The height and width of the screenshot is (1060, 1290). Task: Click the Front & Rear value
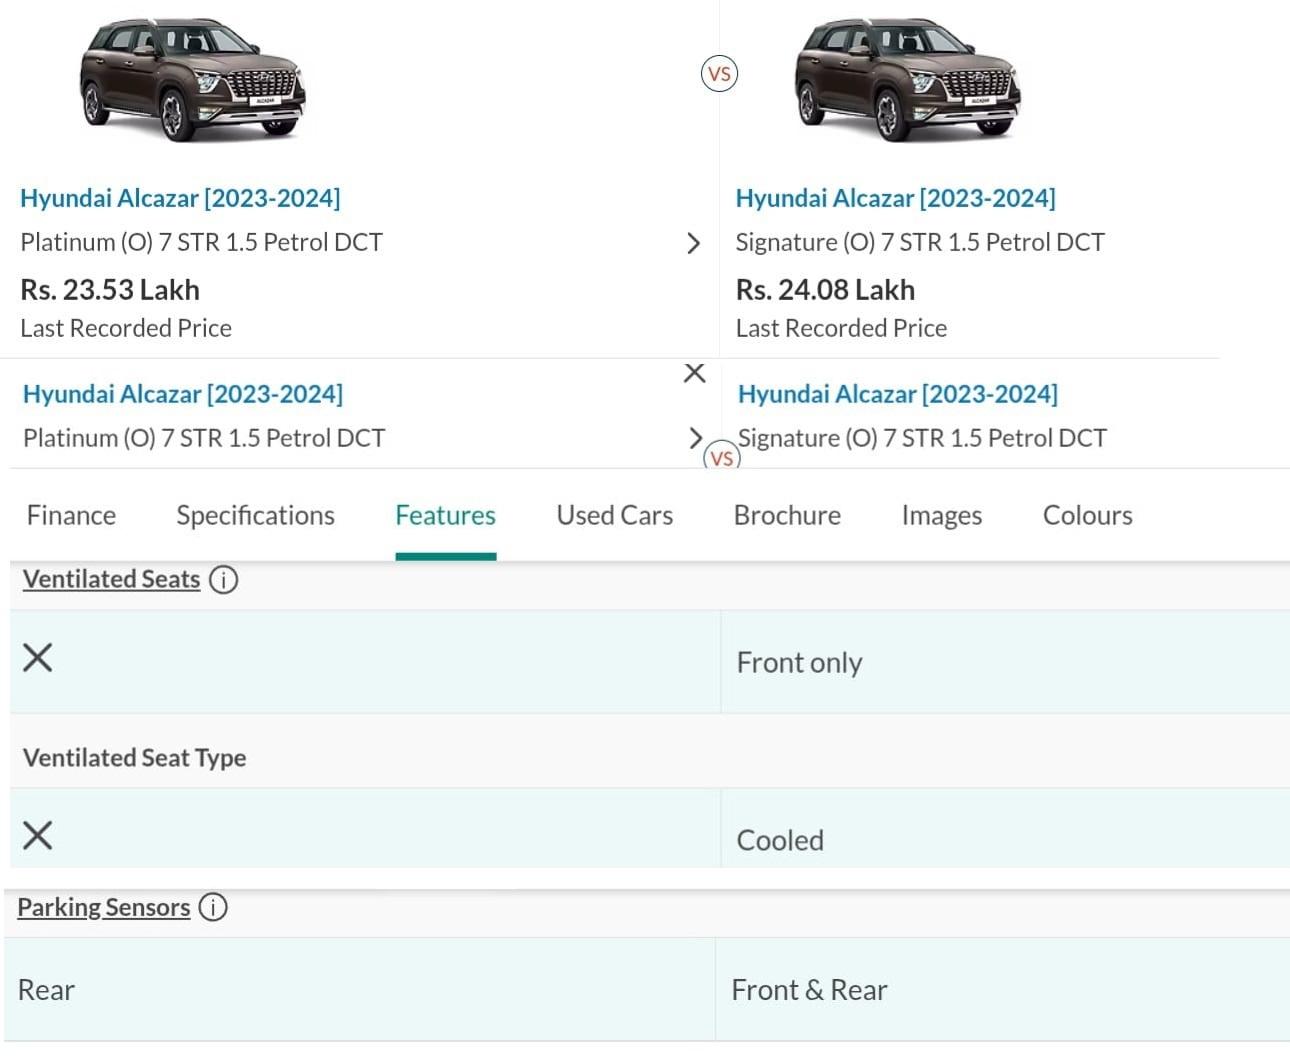tap(809, 990)
